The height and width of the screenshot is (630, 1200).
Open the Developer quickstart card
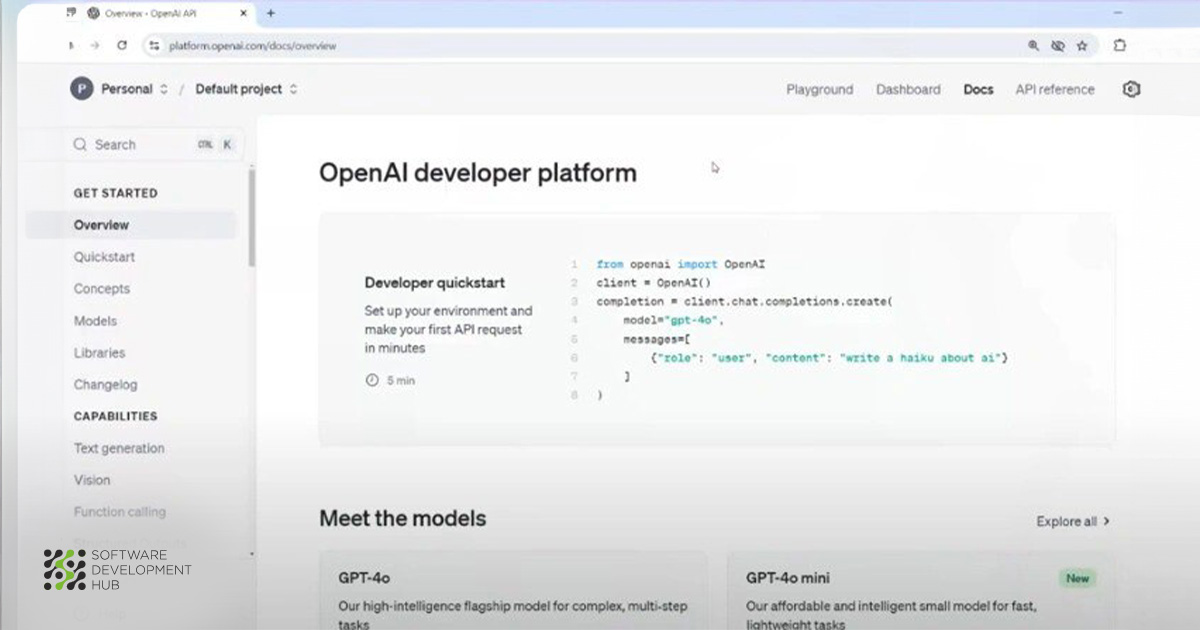pos(717,329)
